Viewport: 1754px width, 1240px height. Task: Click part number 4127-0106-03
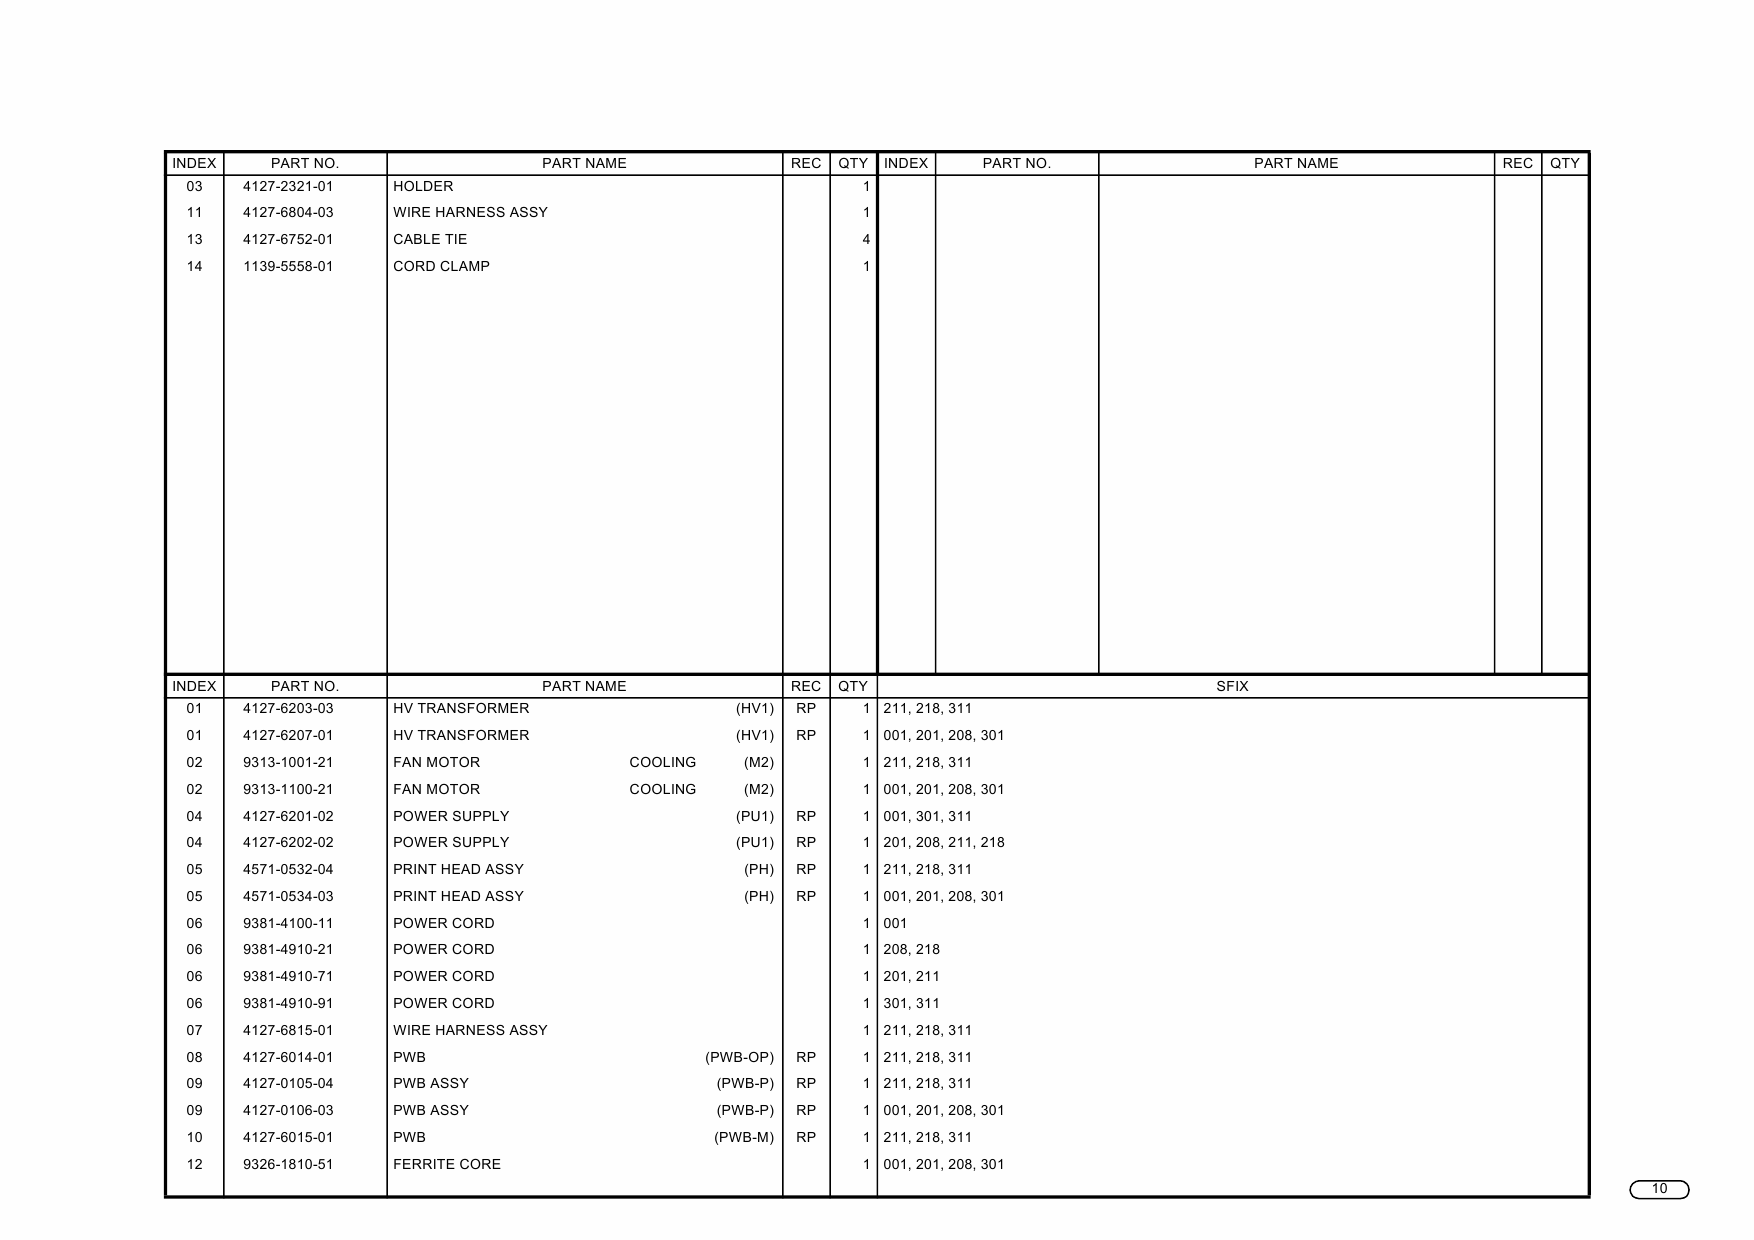pyautogui.click(x=288, y=1110)
